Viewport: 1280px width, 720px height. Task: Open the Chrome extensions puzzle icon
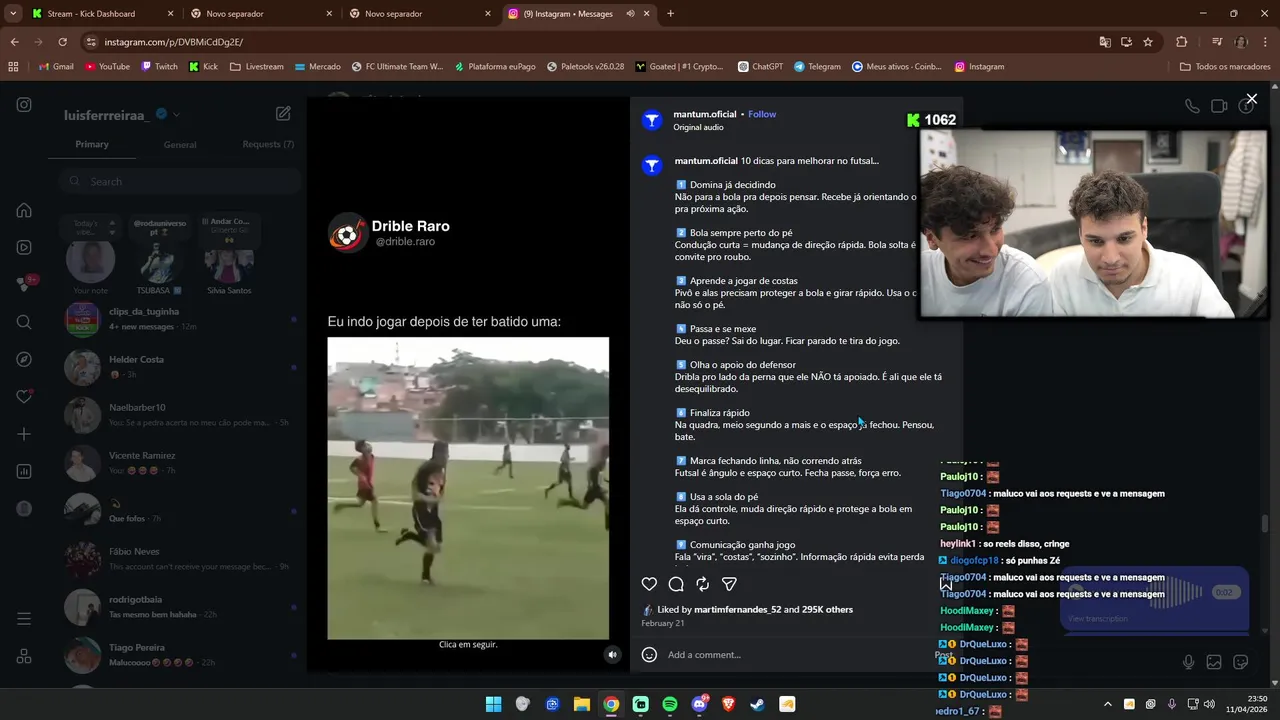tap(1181, 42)
